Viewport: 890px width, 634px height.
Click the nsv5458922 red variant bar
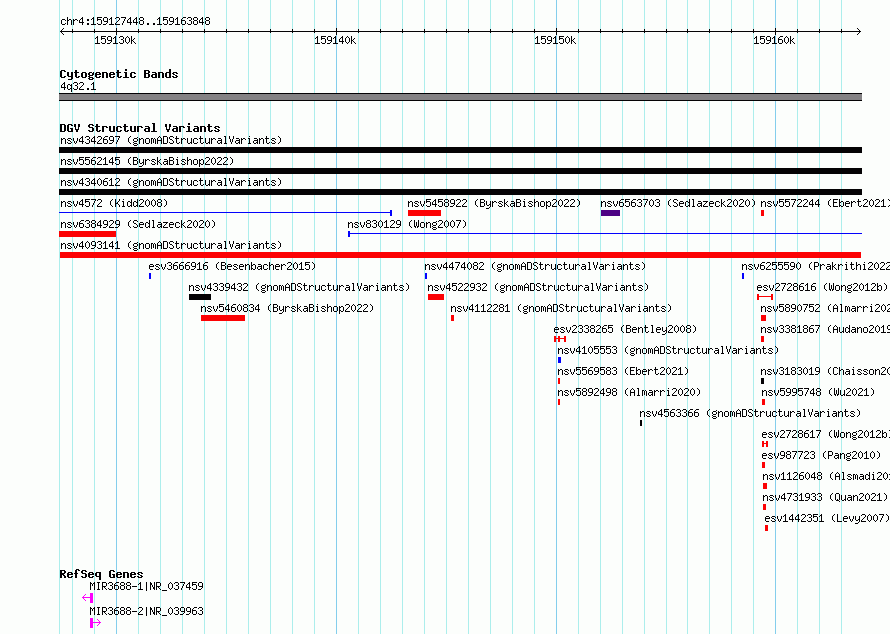[x=424, y=213]
